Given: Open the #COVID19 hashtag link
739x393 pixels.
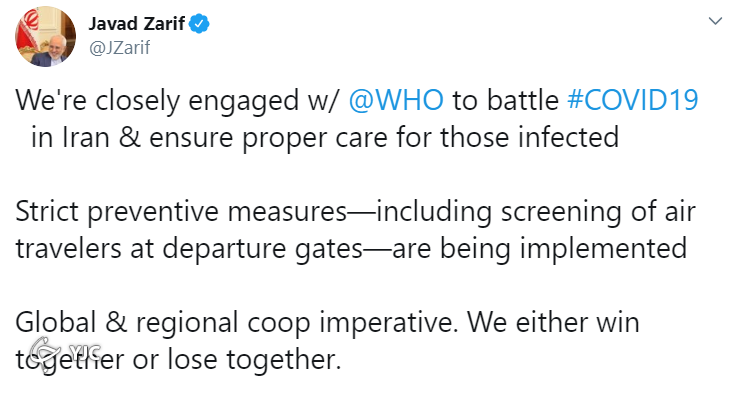Looking at the screenshot, I should coord(632,100).
